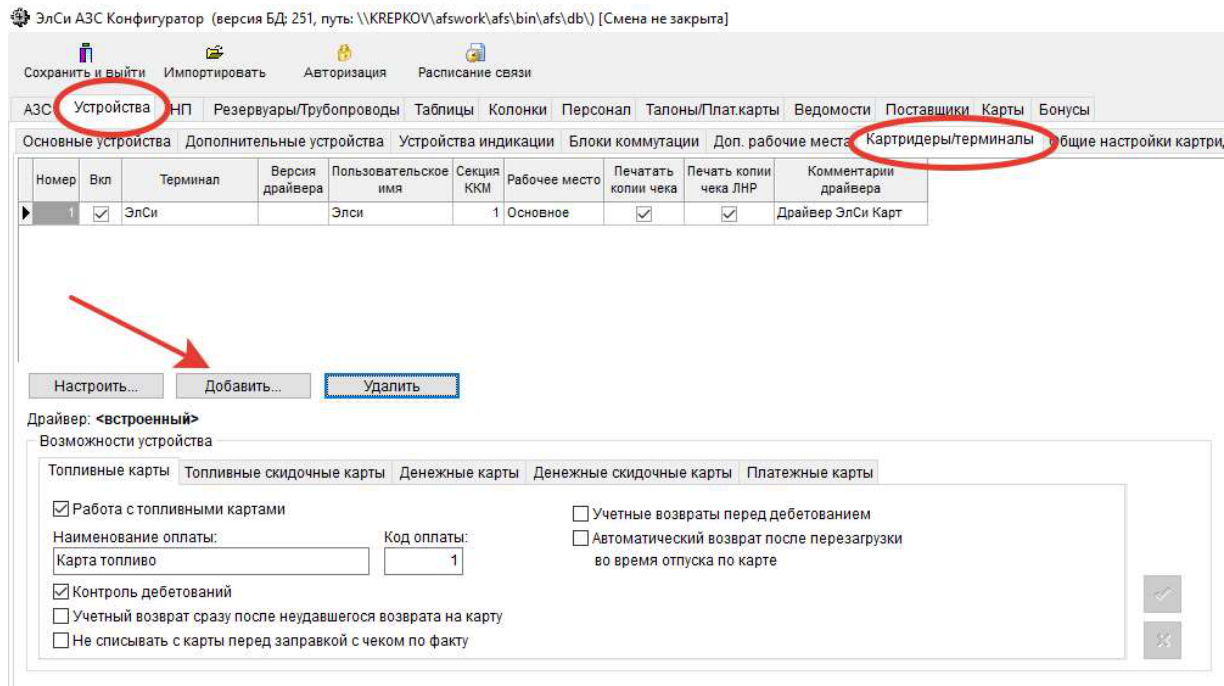Select row number 1 cell in table

click(56, 213)
